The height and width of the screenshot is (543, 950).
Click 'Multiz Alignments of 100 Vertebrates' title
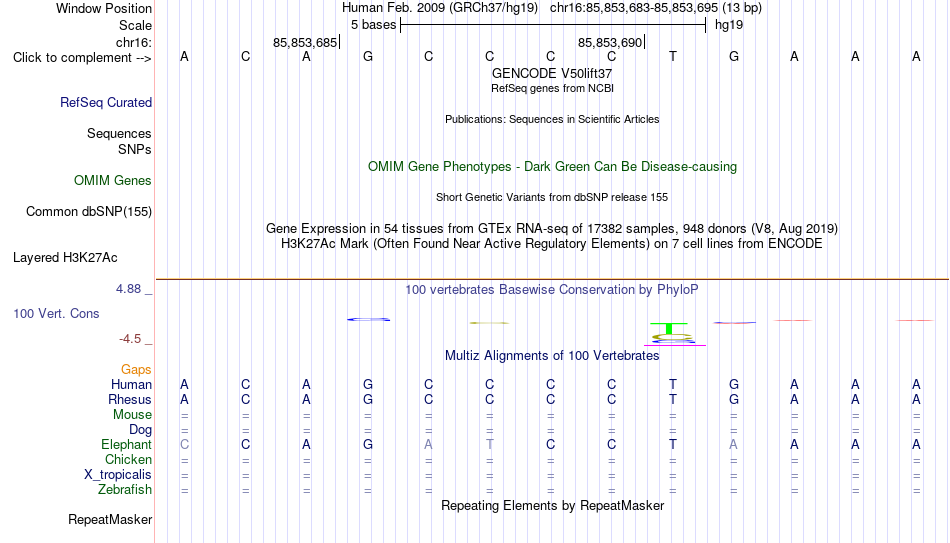(x=552, y=356)
